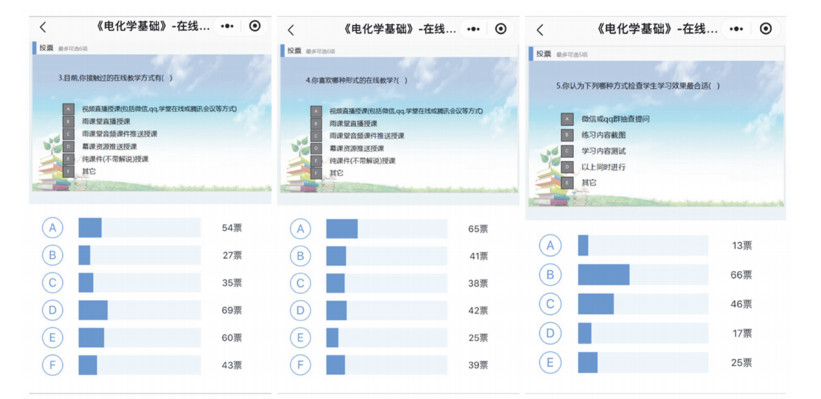Tap back arrow in the question 5 panel

(x=540, y=30)
